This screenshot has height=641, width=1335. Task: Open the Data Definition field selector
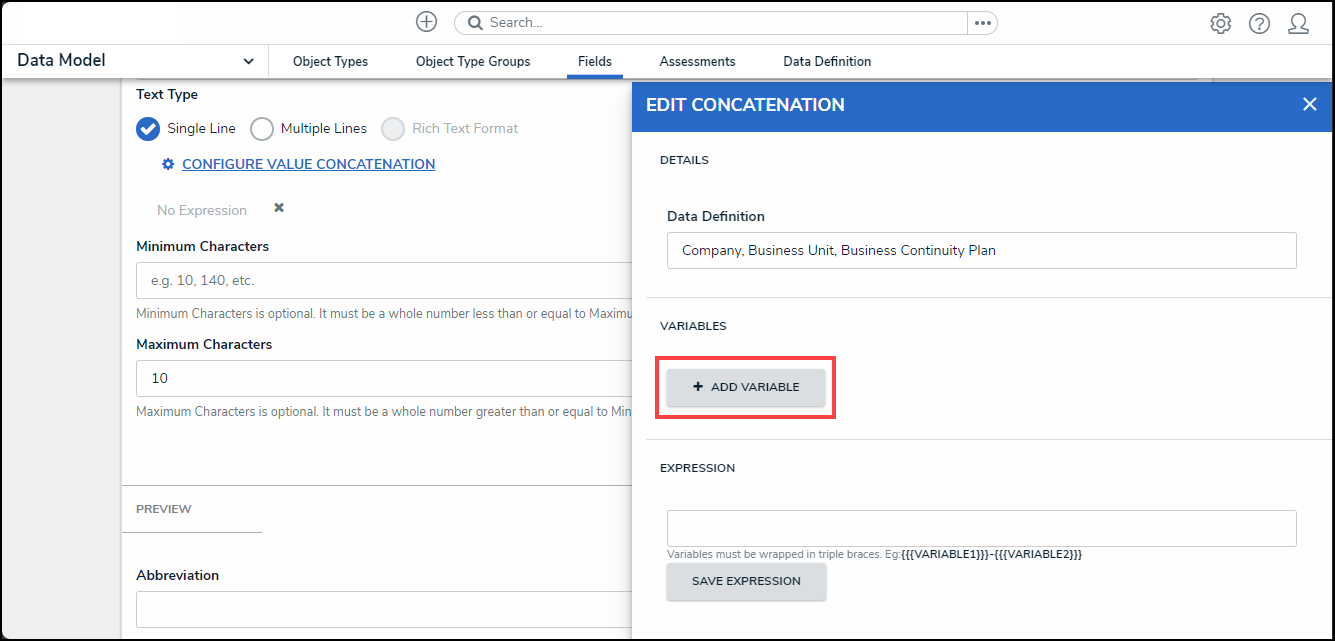[981, 251]
